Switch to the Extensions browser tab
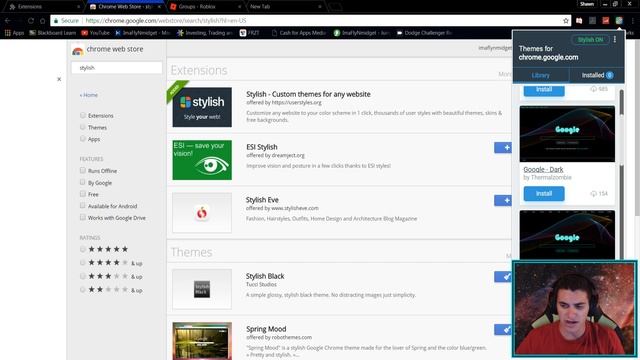640x360 pixels. point(43,7)
